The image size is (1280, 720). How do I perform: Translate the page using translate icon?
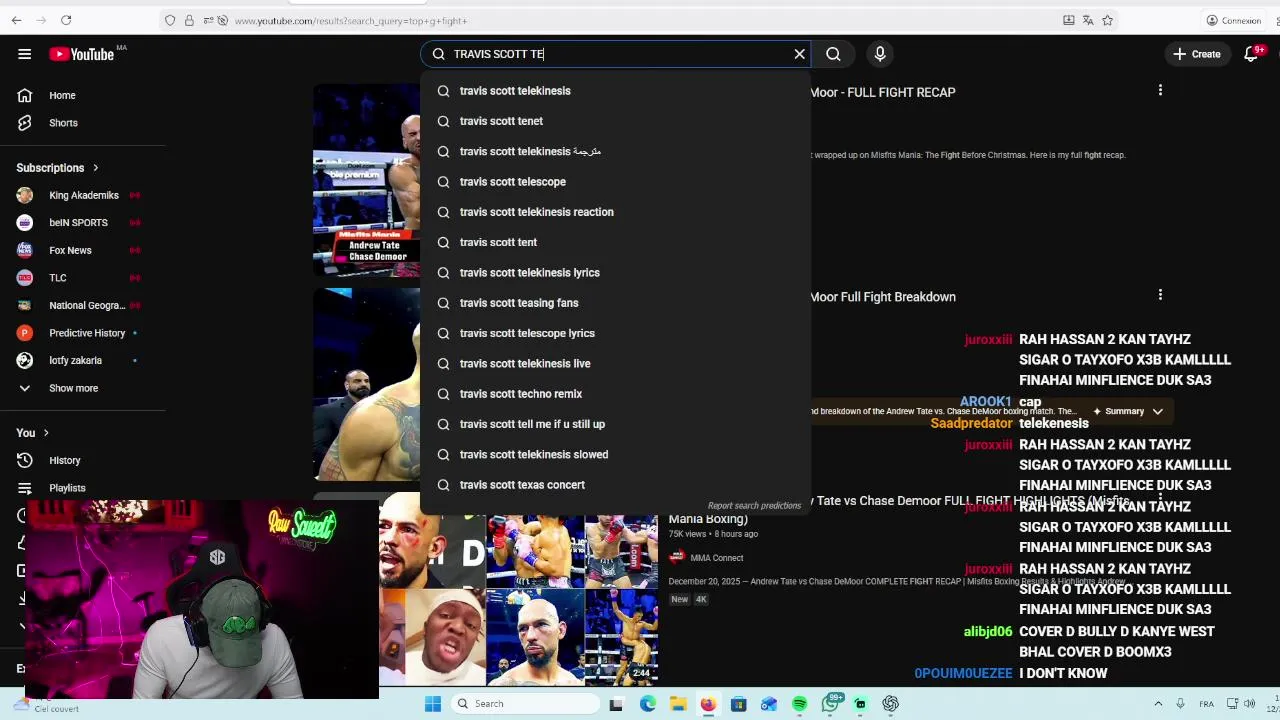[1088, 20]
